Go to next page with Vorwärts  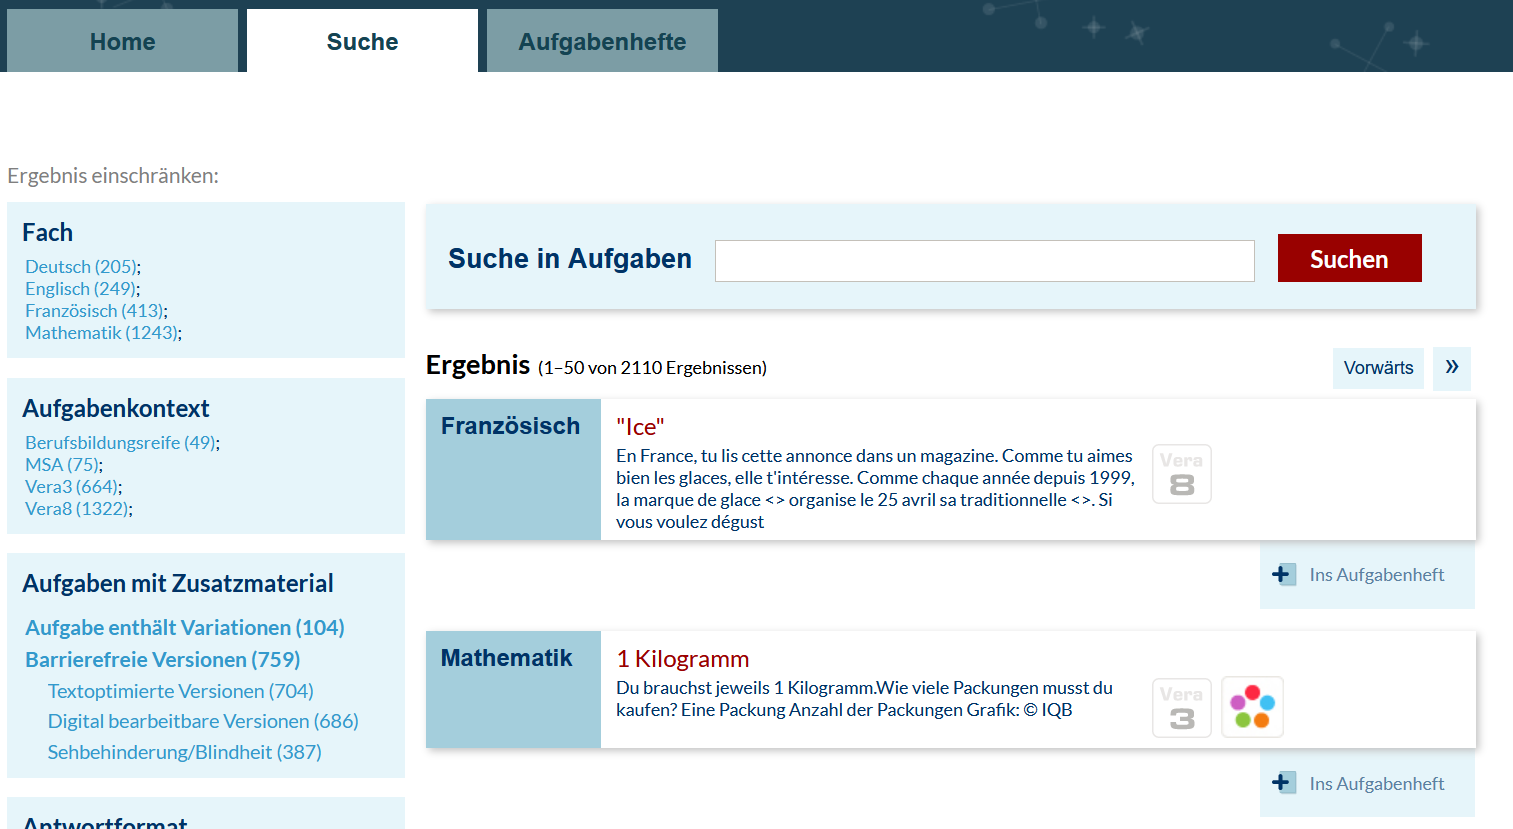(x=1378, y=368)
